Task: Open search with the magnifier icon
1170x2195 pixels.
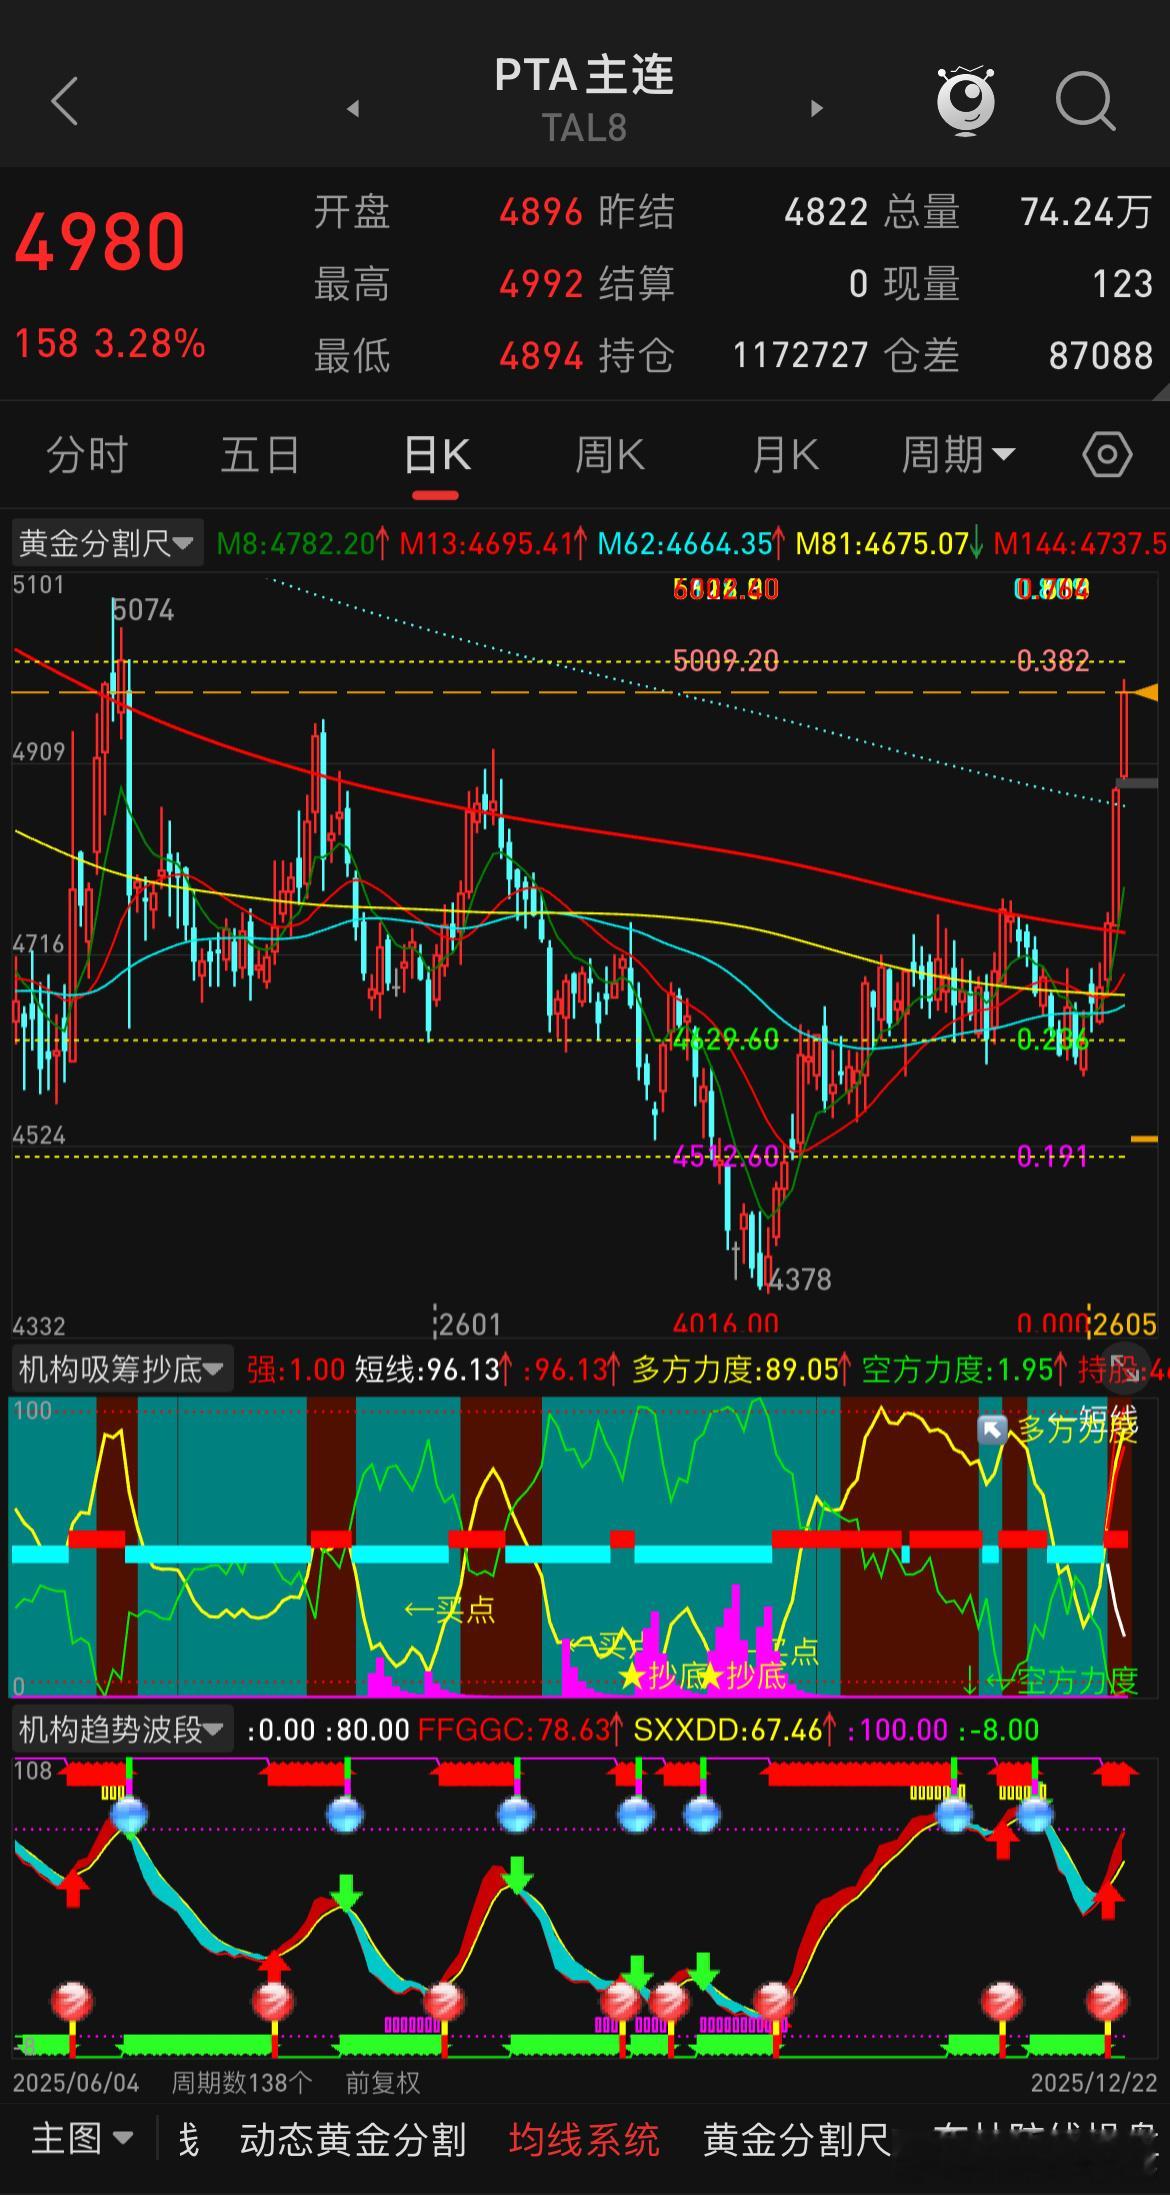Action: pyautogui.click(x=1085, y=101)
